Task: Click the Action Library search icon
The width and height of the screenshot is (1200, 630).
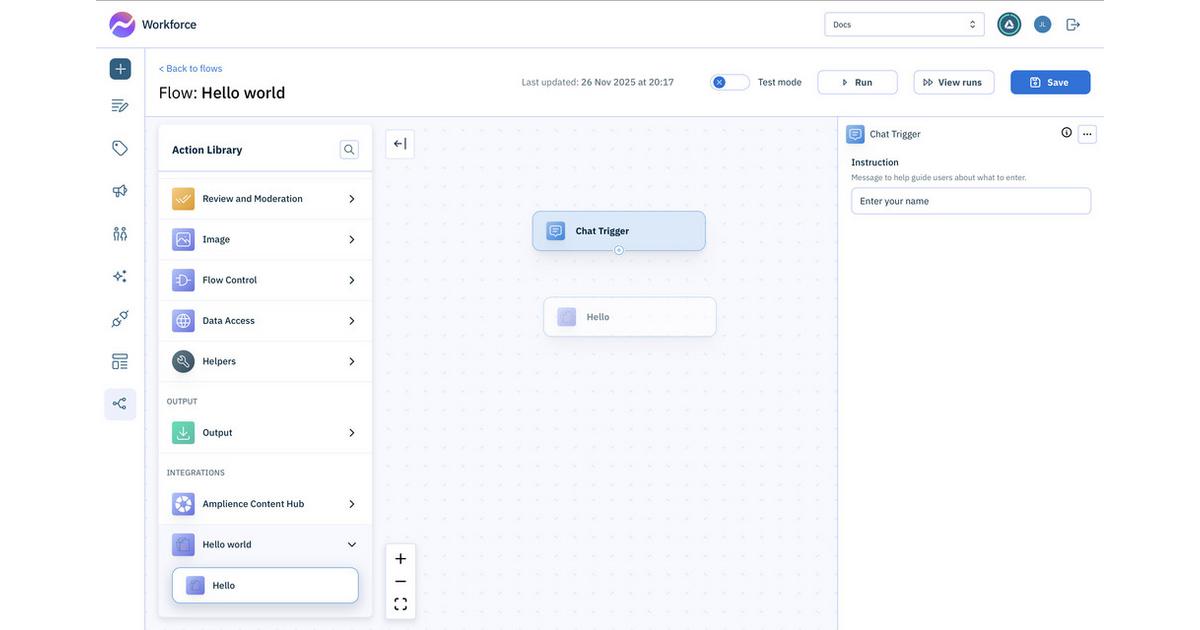Action: tap(349, 149)
